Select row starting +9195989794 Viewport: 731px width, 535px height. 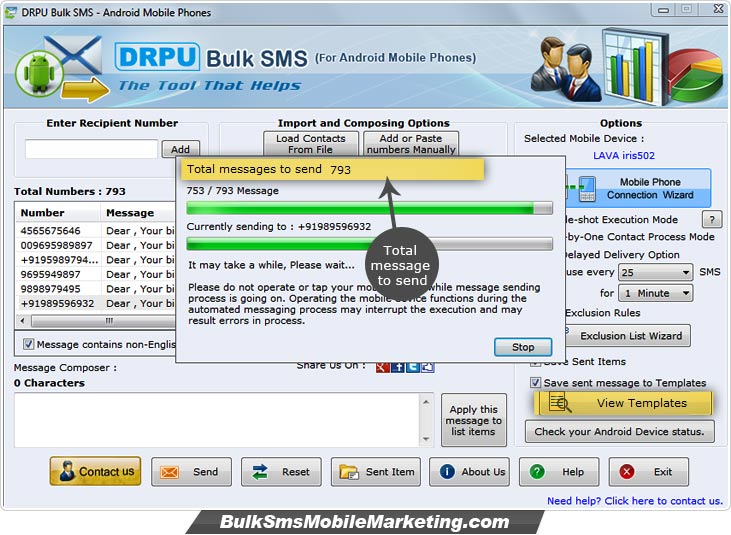[96, 260]
